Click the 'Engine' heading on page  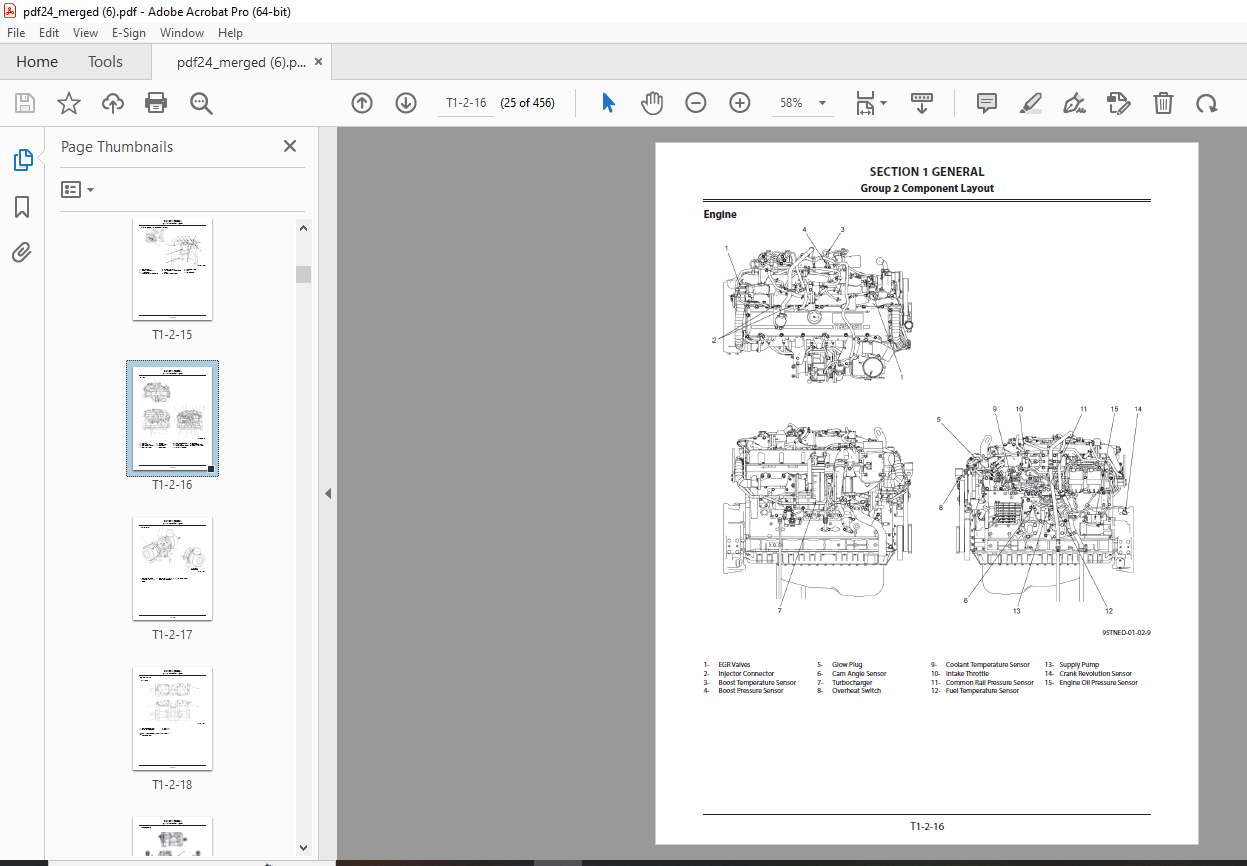point(720,215)
